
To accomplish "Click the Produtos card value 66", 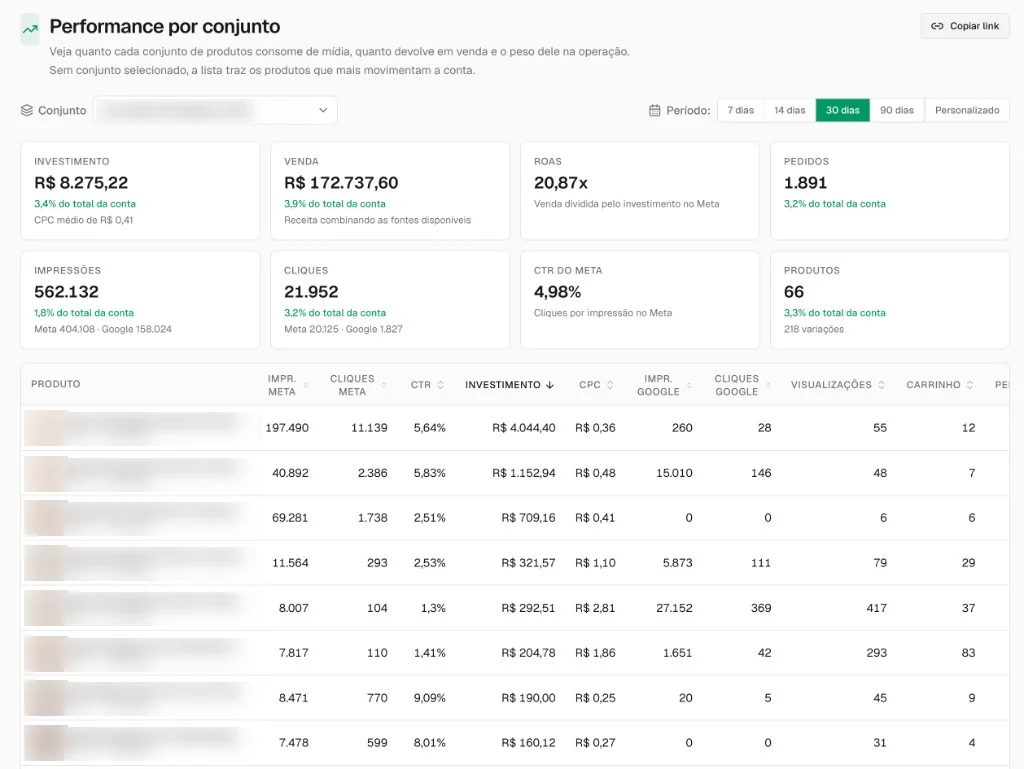I will (793, 292).
